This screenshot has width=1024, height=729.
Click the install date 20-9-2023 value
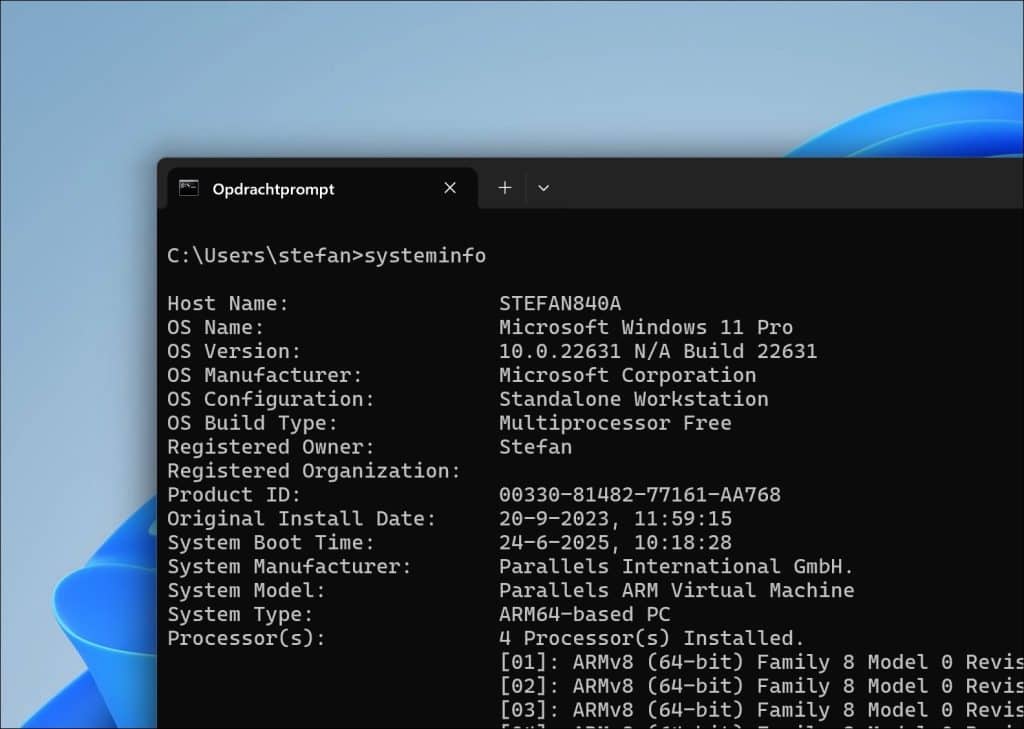click(615, 519)
